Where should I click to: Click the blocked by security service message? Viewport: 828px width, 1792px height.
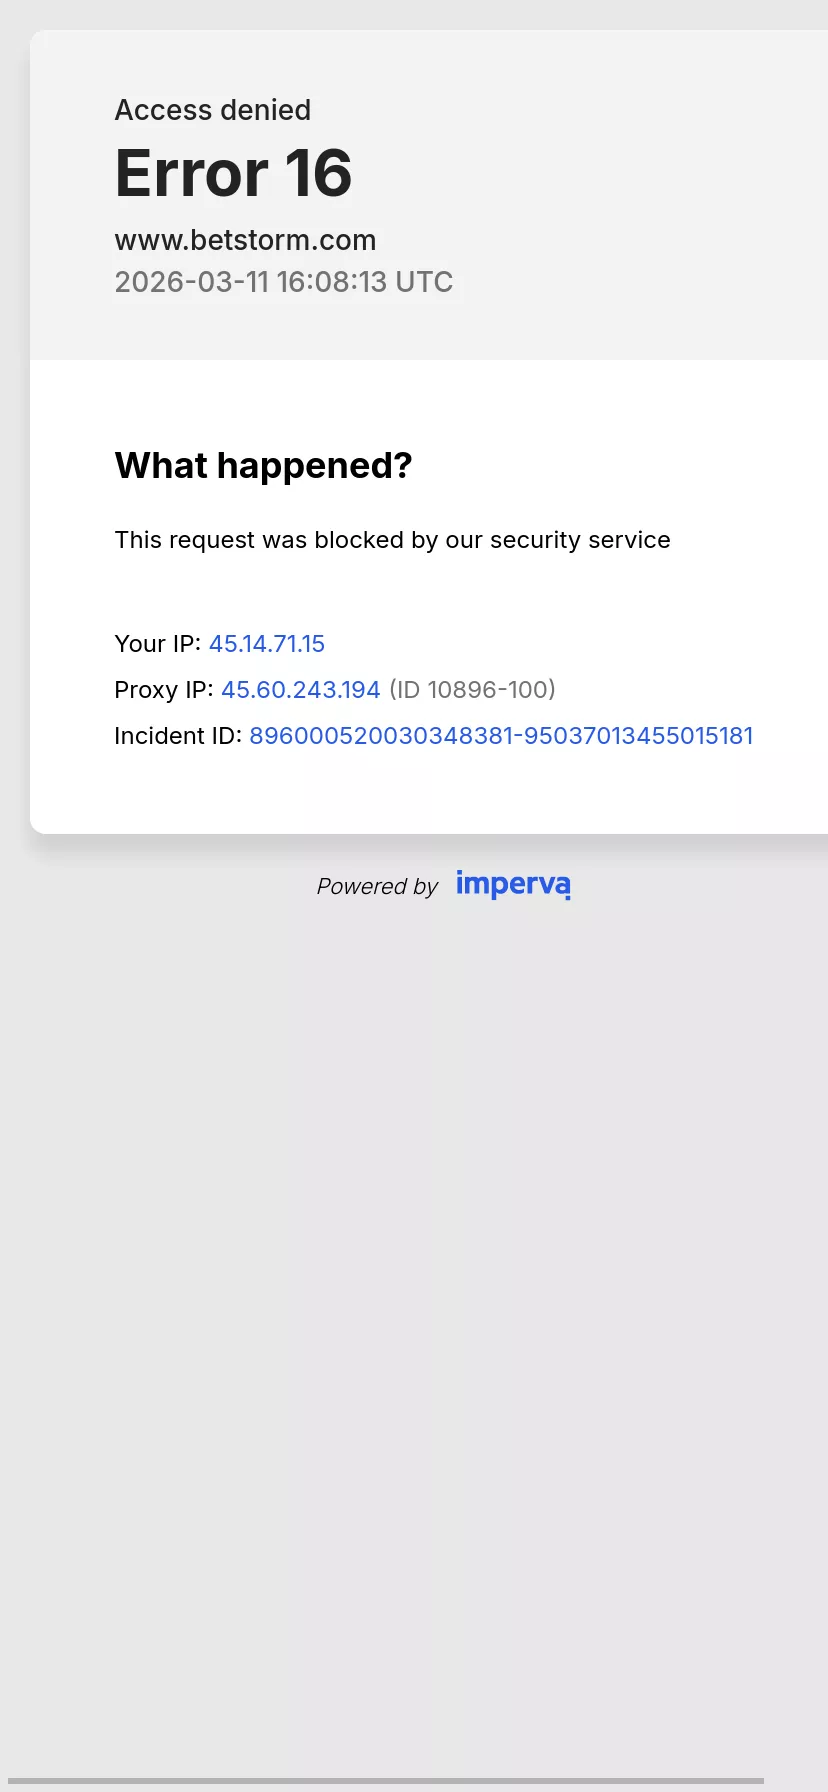[x=392, y=540]
